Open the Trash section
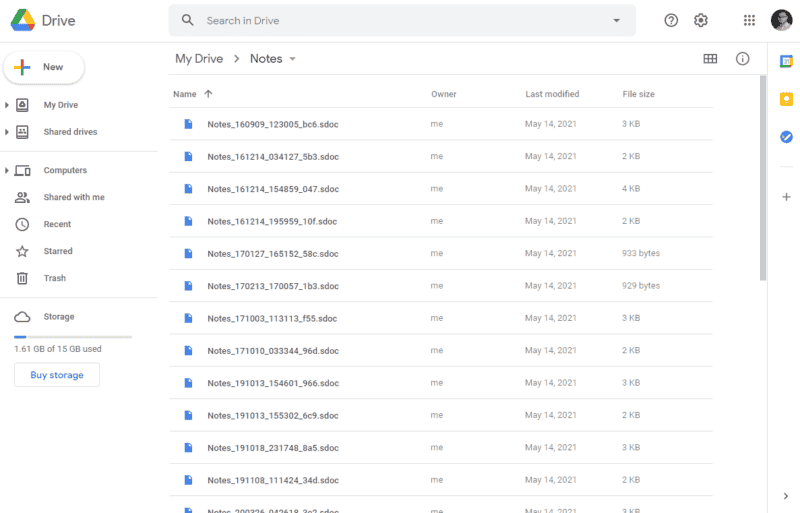 click(55, 278)
